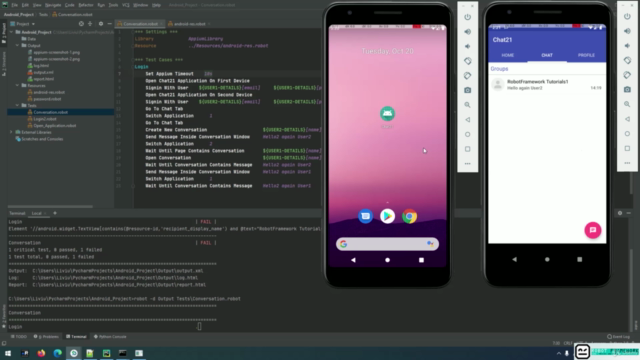Click overview square on toolbar between the phones
This screenshot has height=360, width=640.
(467, 149)
